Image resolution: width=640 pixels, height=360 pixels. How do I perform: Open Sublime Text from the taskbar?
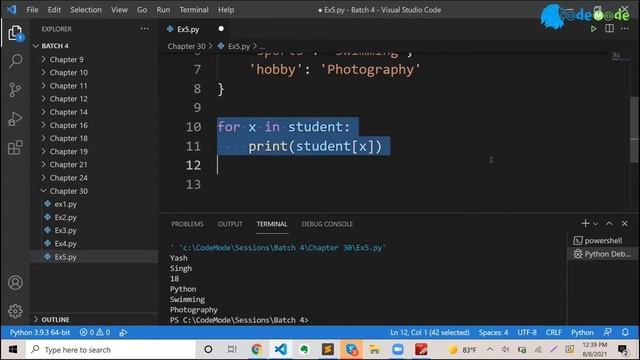tap(328, 349)
